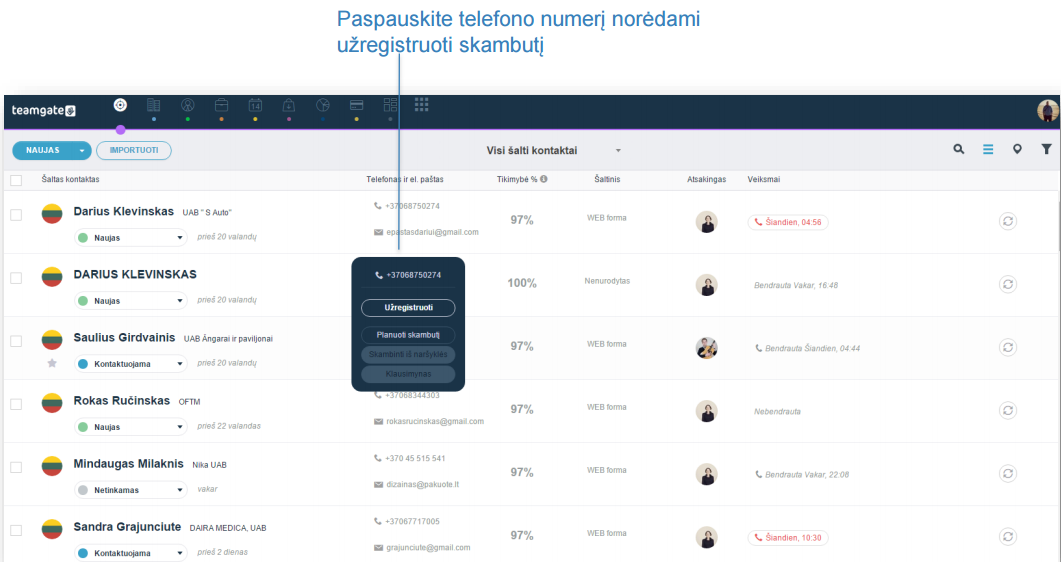Screen dimensions: 1061x562
Task: Click the teamgate logo
Action: (43, 110)
